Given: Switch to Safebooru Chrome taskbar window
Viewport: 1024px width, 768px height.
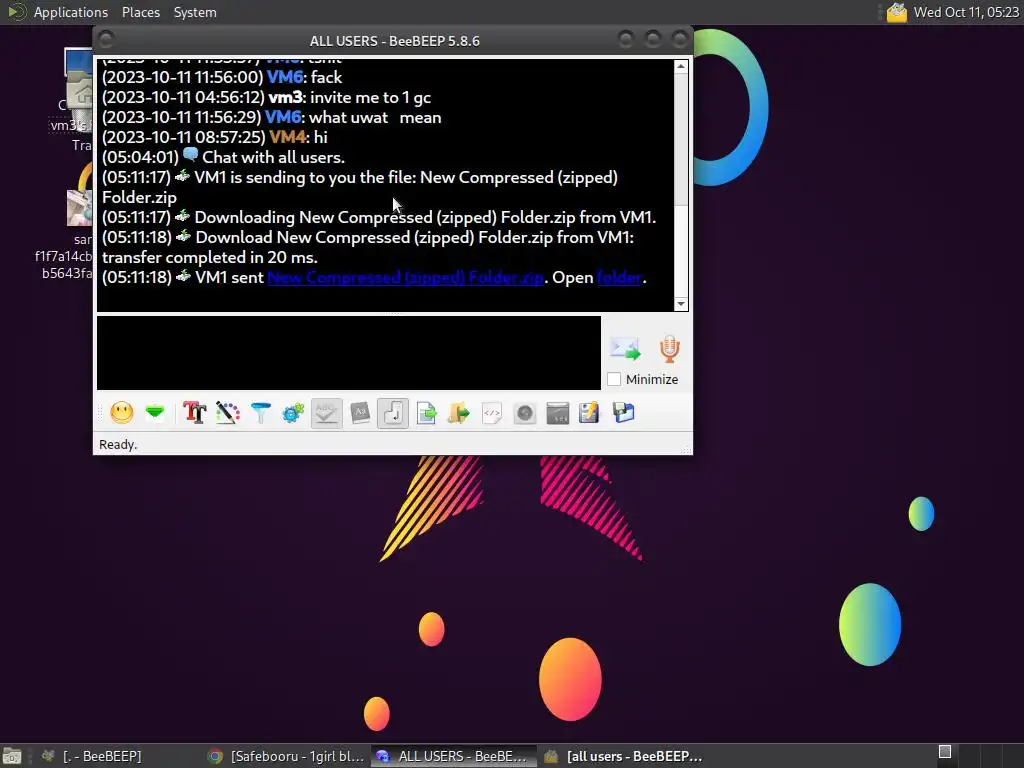Looking at the screenshot, I should tap(286, 756).
